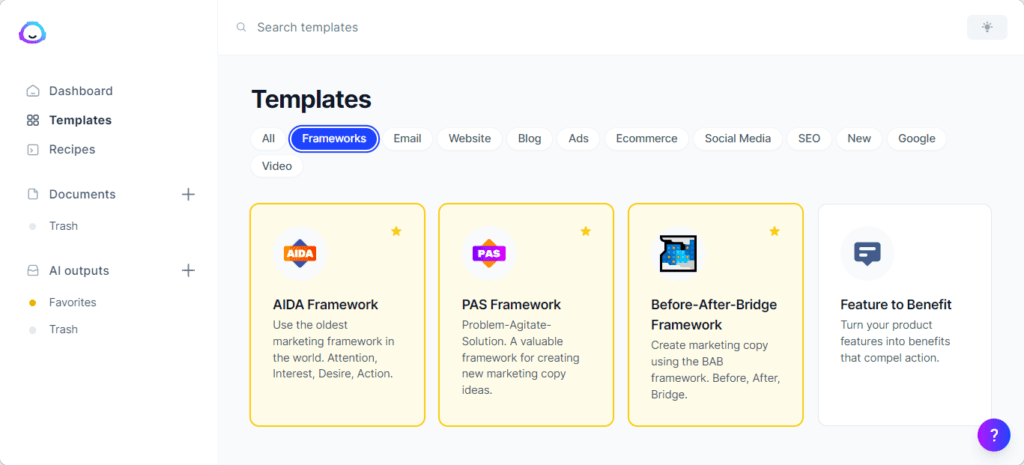The image size is (1024, 465).
Task: Click the Templates page heading
Action: click(312, 99)
